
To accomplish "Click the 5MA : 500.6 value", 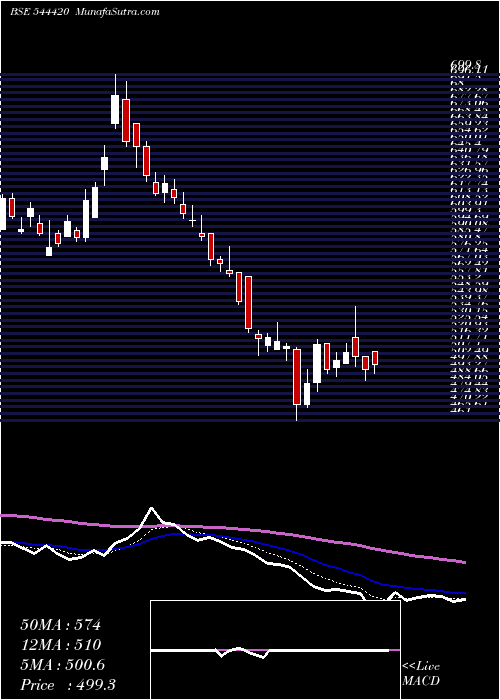I will (x=62, y=665).
